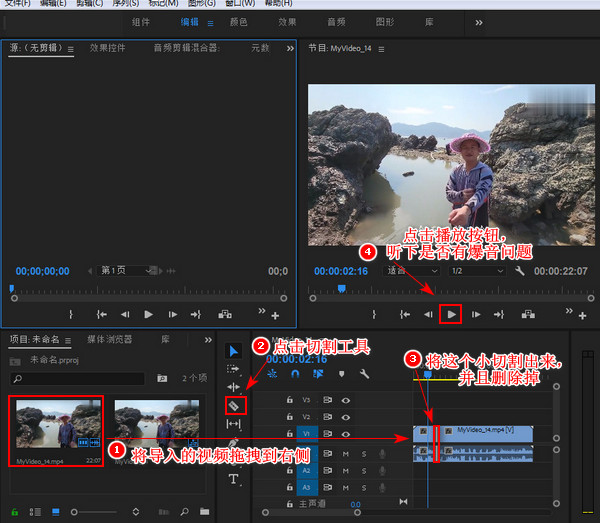Expand project panel hidden tabs chevron
The width and height of the screenshot is (600, 523).
pos(208,340)
